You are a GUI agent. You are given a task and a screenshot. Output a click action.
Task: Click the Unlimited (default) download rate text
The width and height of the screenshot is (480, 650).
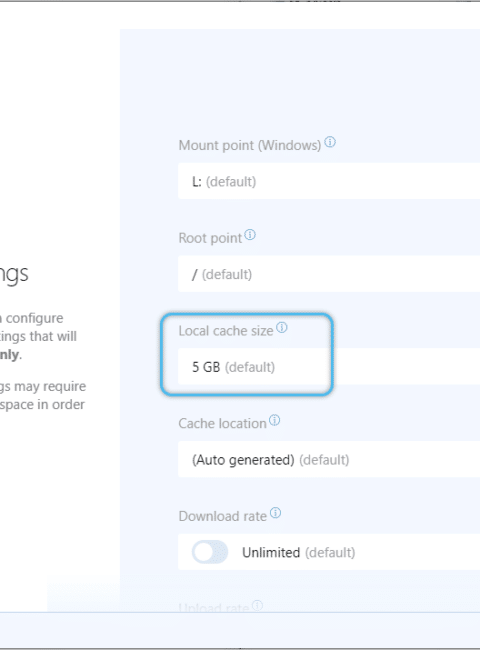(298, 553)
